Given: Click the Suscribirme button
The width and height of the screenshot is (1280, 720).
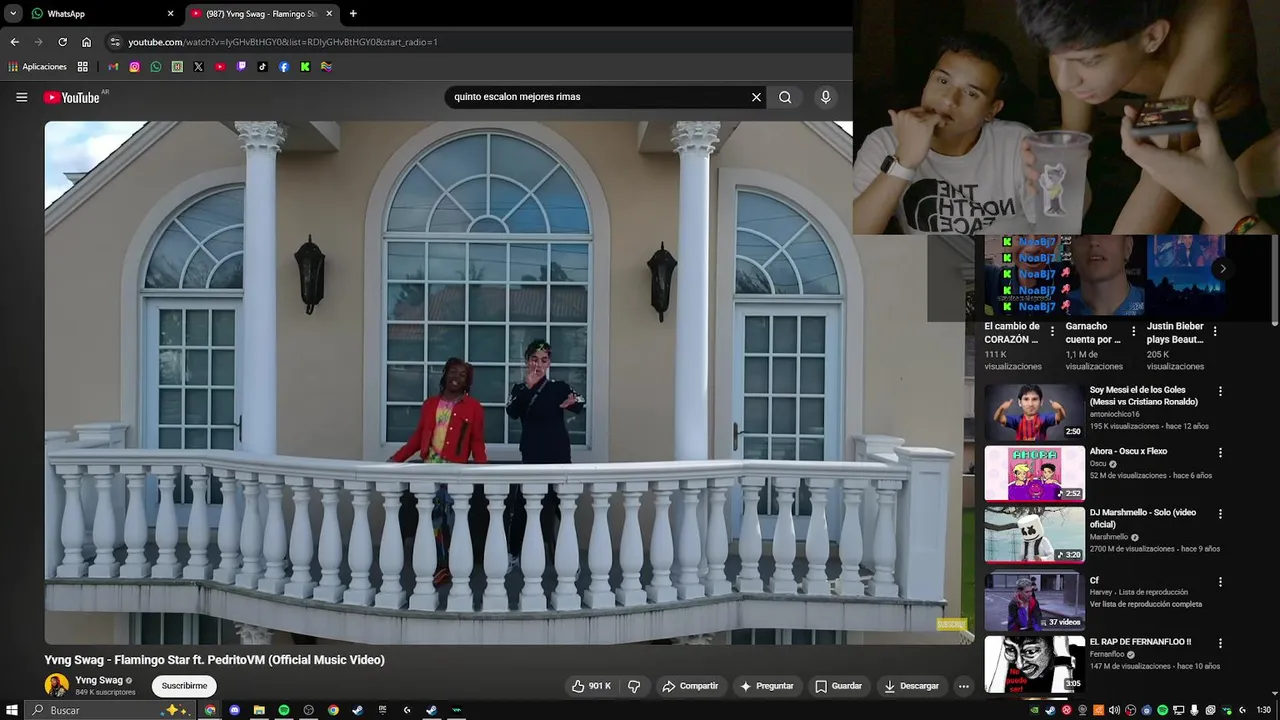Looking at the screenshot, I should [x=184, y=686].
